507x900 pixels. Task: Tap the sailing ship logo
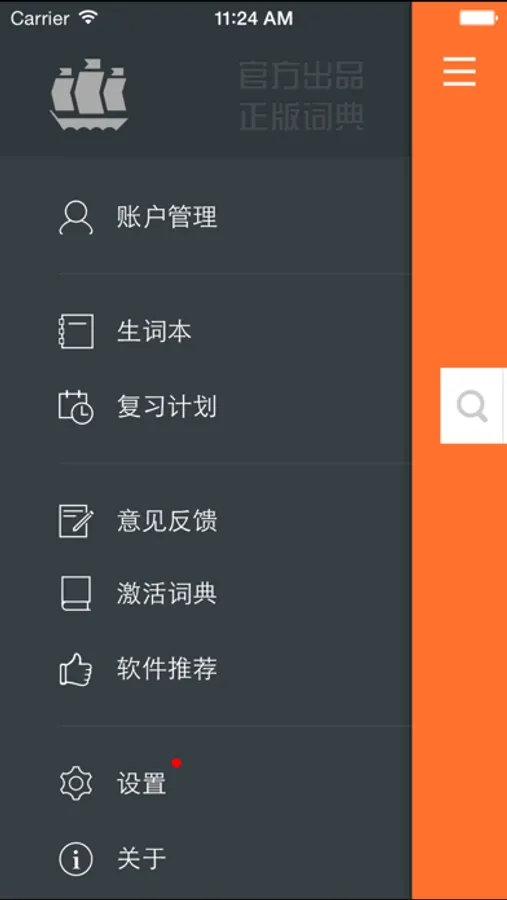[x=89, y=94]
